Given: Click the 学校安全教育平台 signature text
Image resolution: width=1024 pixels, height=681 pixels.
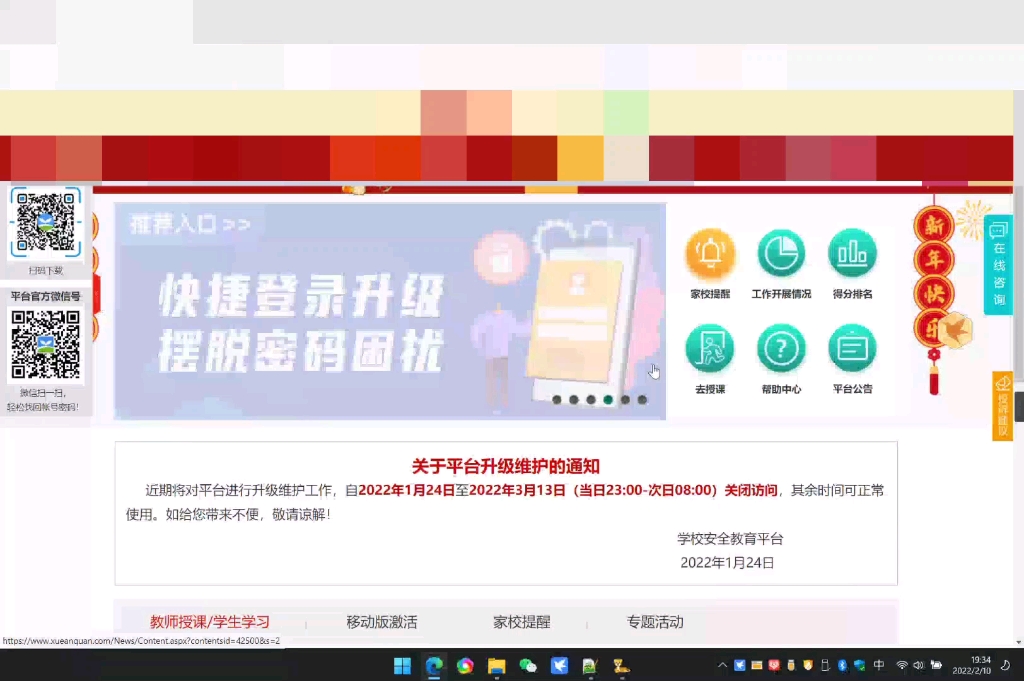Looking at the screenshot, I should [x=730, y=539].
